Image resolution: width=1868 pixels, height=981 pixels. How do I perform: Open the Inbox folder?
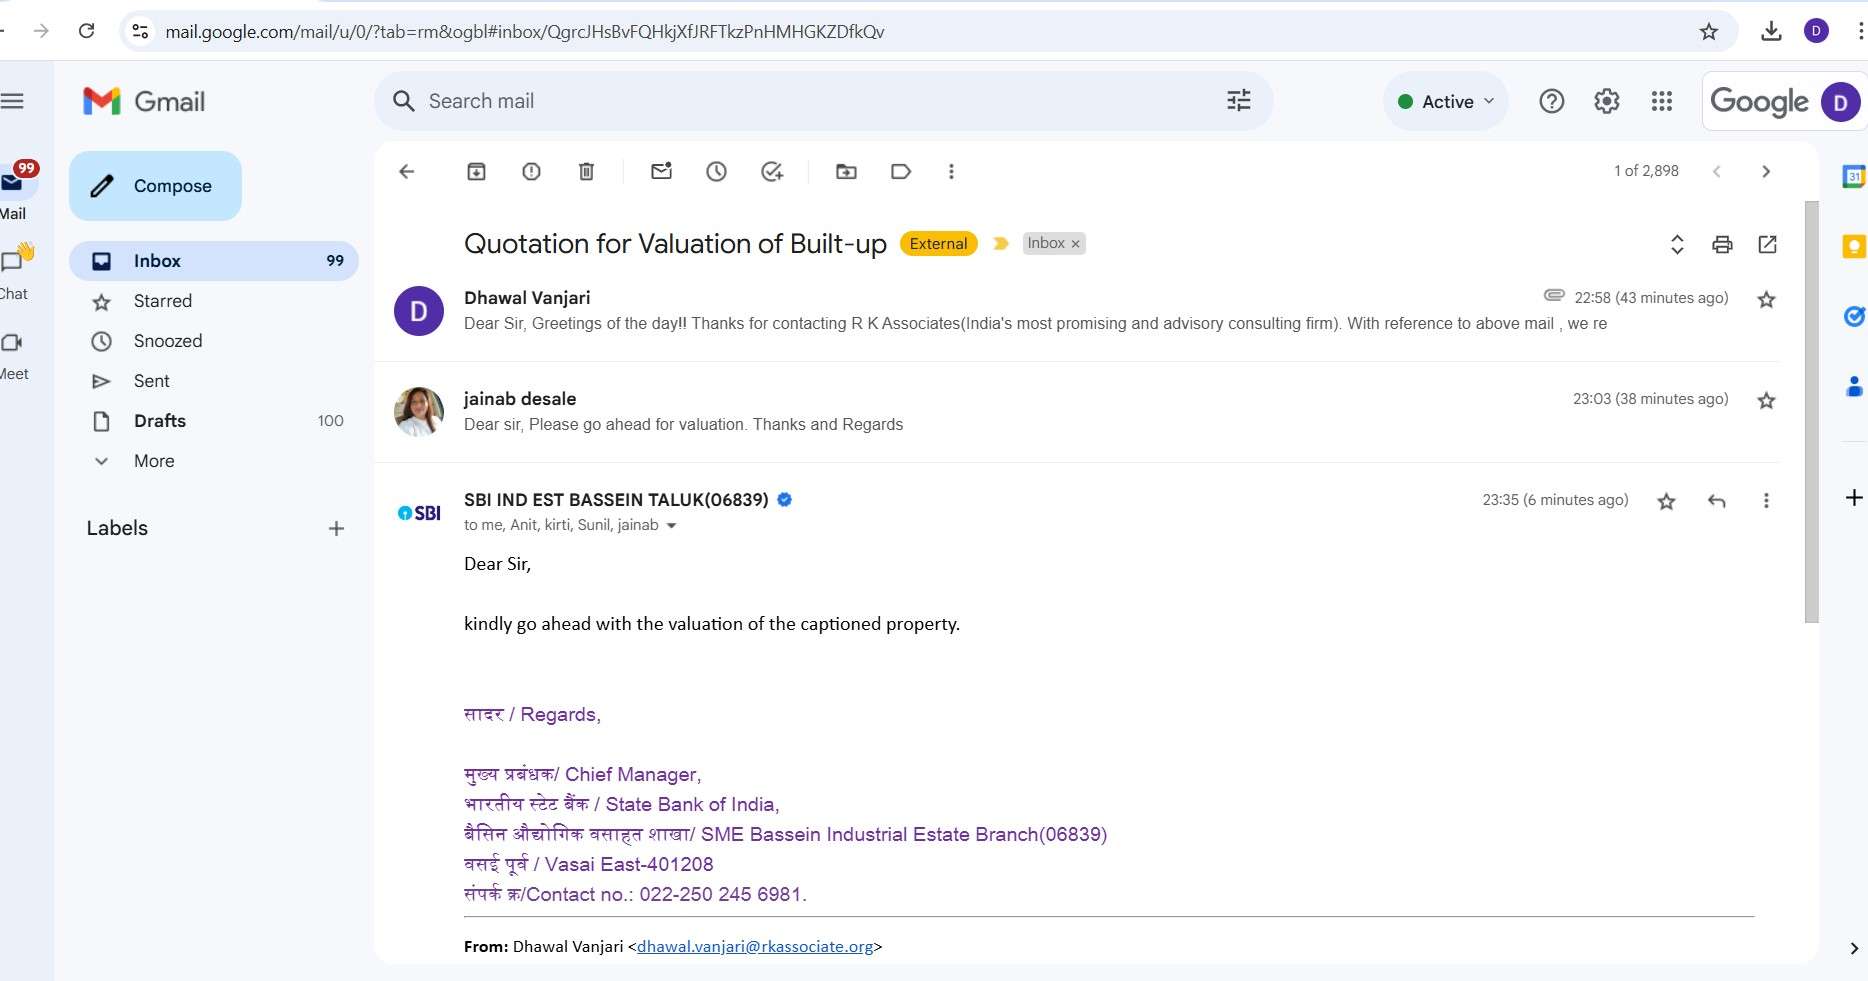click(x=214, y=261)
